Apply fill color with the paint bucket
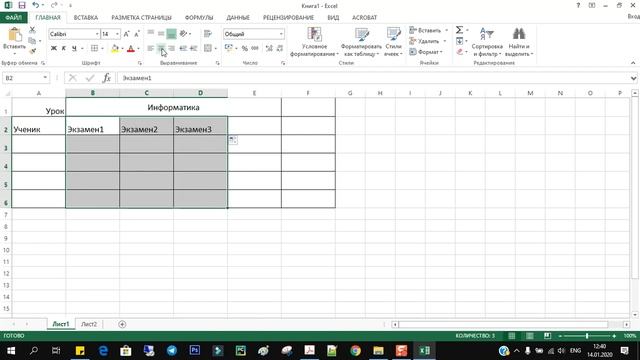 point(115,48)
